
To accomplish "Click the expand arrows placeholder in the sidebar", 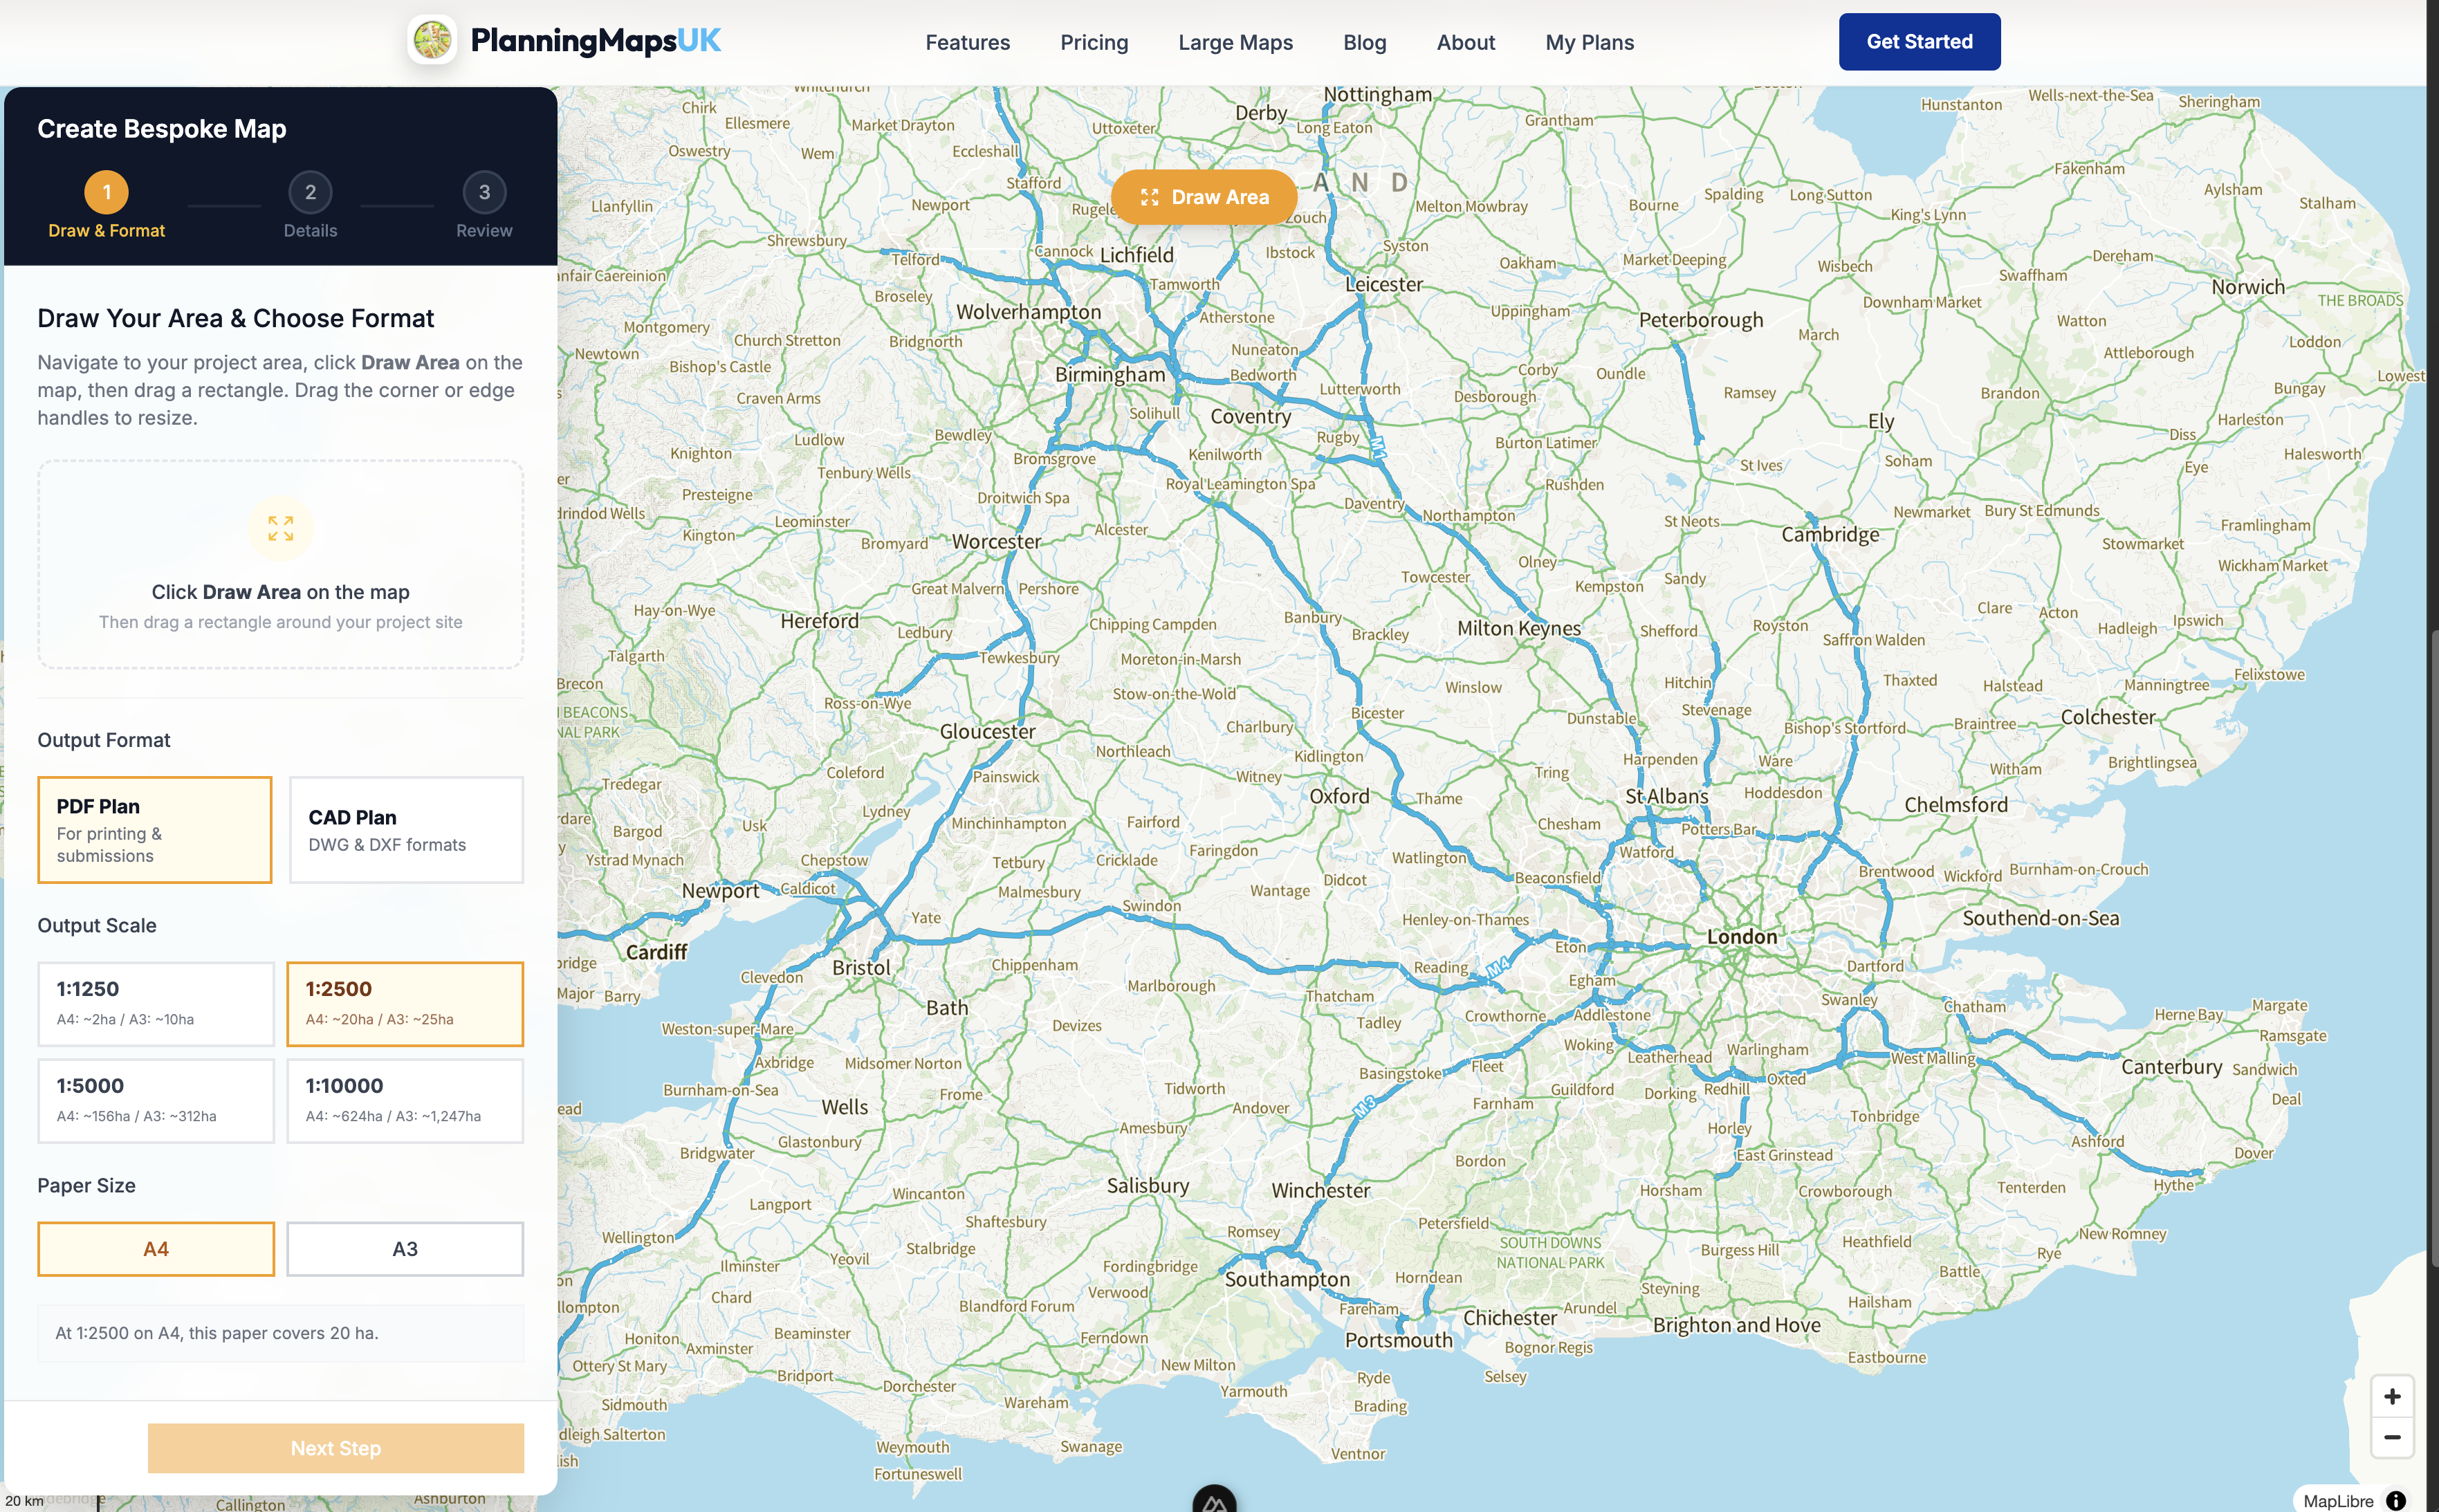I will coord(281,528).
